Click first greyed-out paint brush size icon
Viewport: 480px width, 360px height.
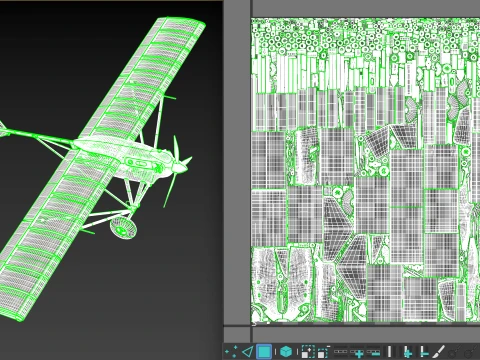coord(455,352)
